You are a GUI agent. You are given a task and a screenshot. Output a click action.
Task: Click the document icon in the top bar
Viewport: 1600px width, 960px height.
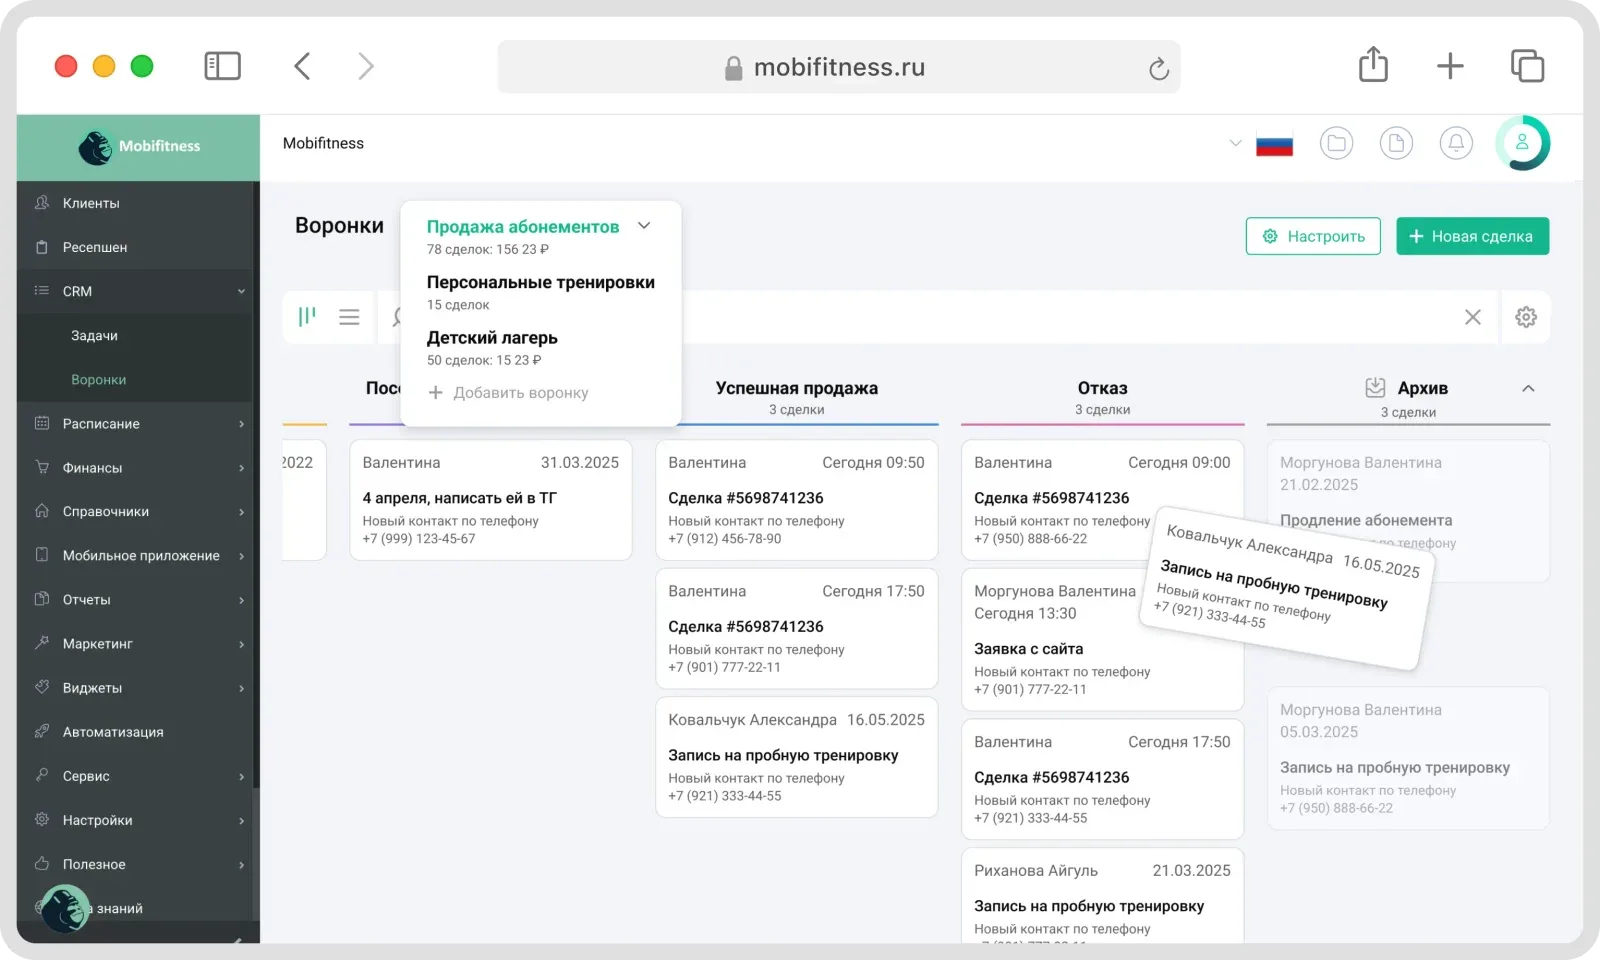click(x=1396, y=143)
